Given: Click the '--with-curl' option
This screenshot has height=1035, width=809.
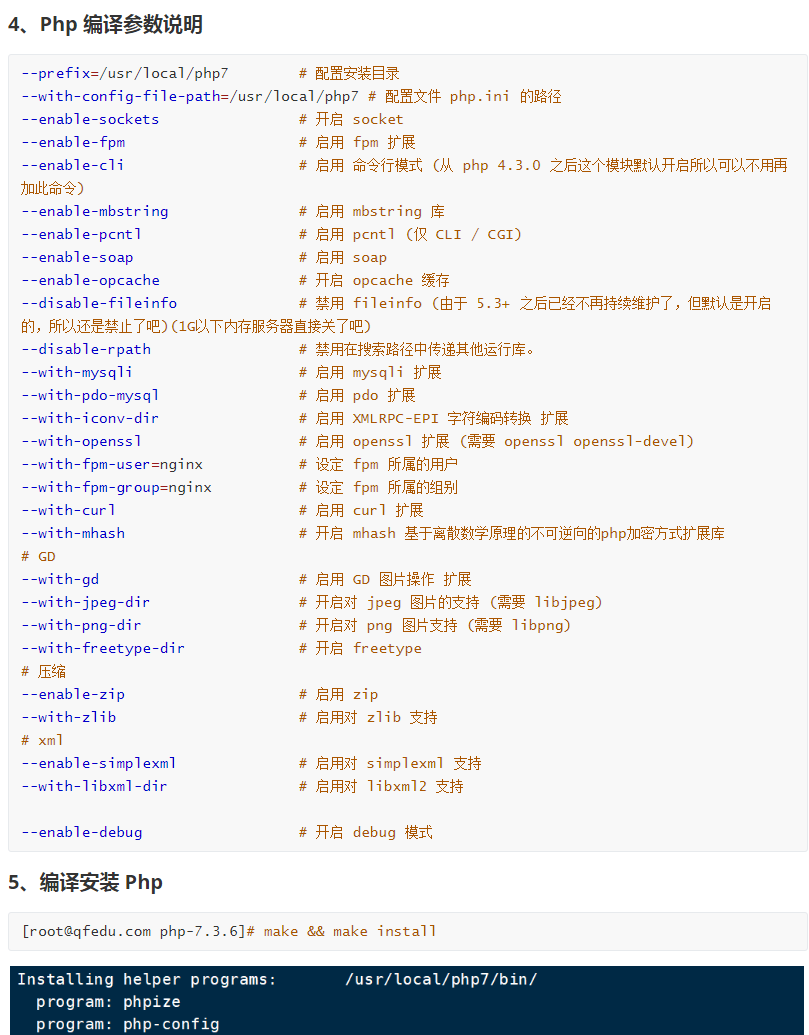Looking at the screenshot, I should pos(69,510).
